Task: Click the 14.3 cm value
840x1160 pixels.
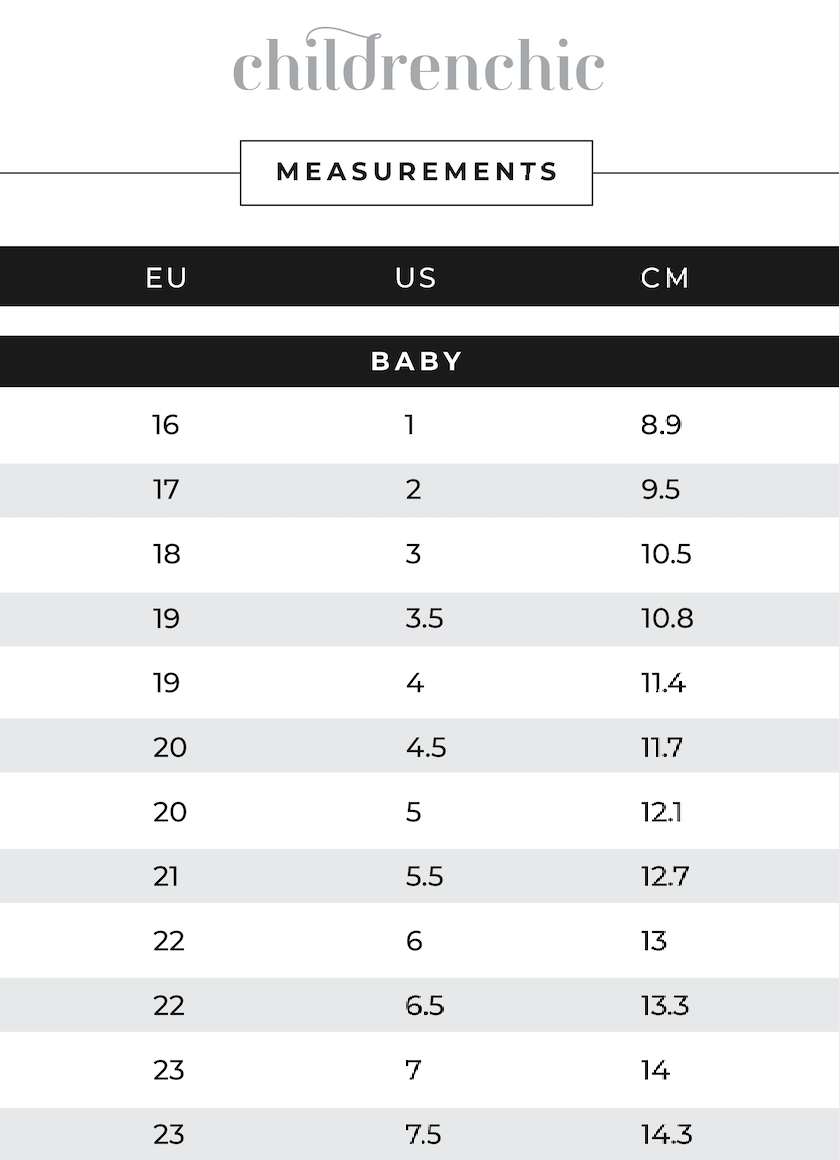Action: (x=667, y=1134)
